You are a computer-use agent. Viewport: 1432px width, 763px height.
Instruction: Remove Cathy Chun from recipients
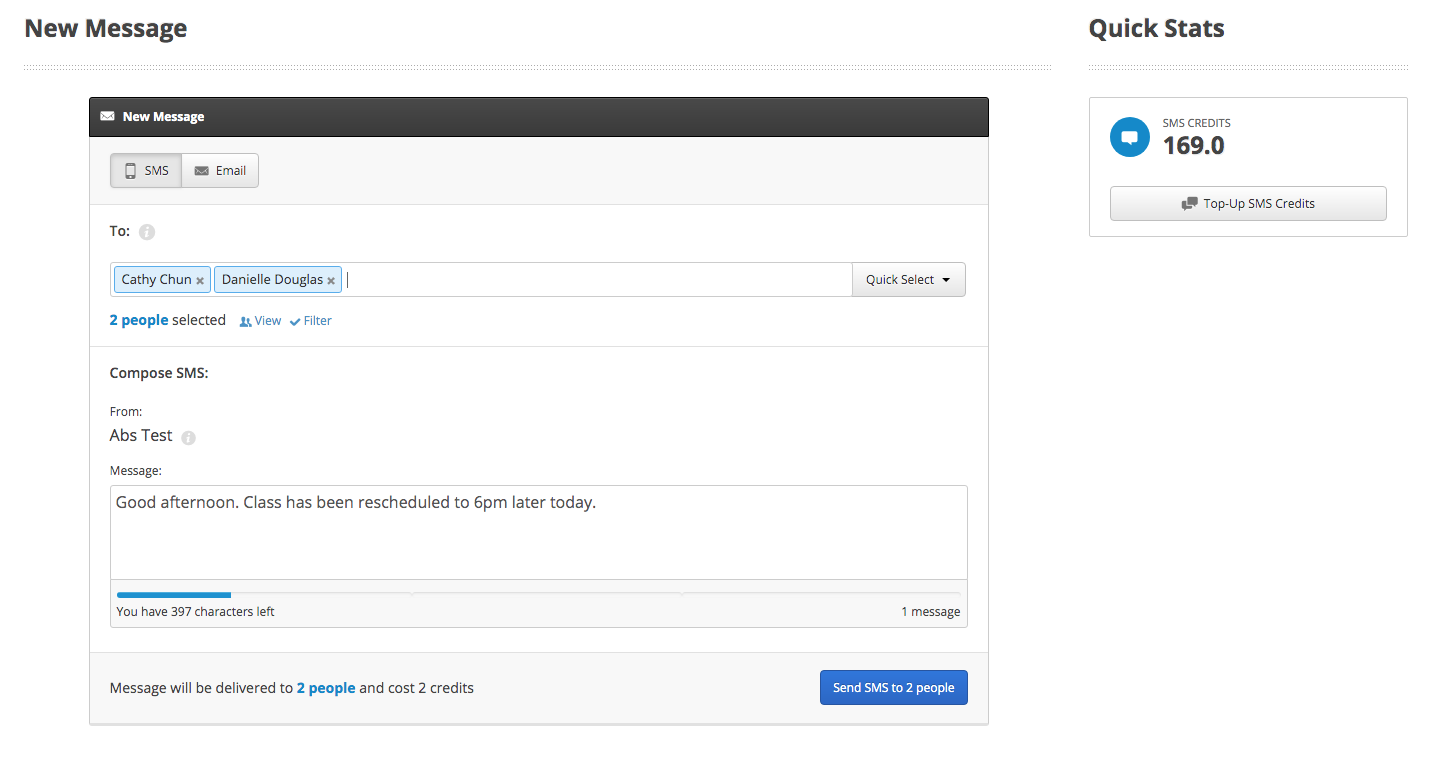[x=200, y=281]
